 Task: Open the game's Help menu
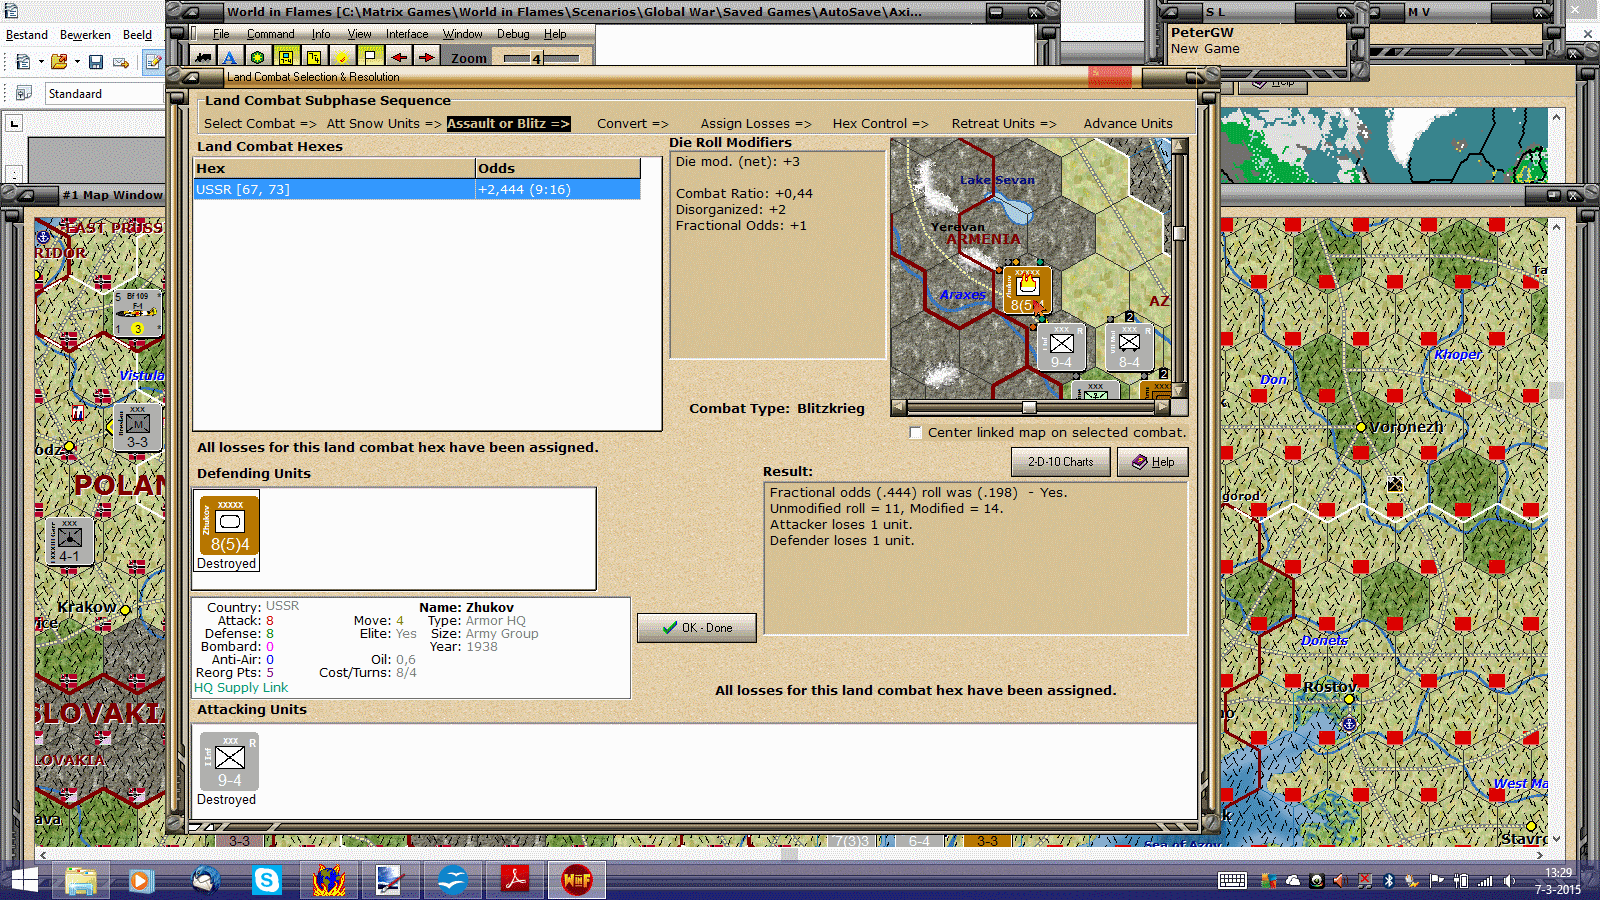pyautogui.click(x=555, y=34)
